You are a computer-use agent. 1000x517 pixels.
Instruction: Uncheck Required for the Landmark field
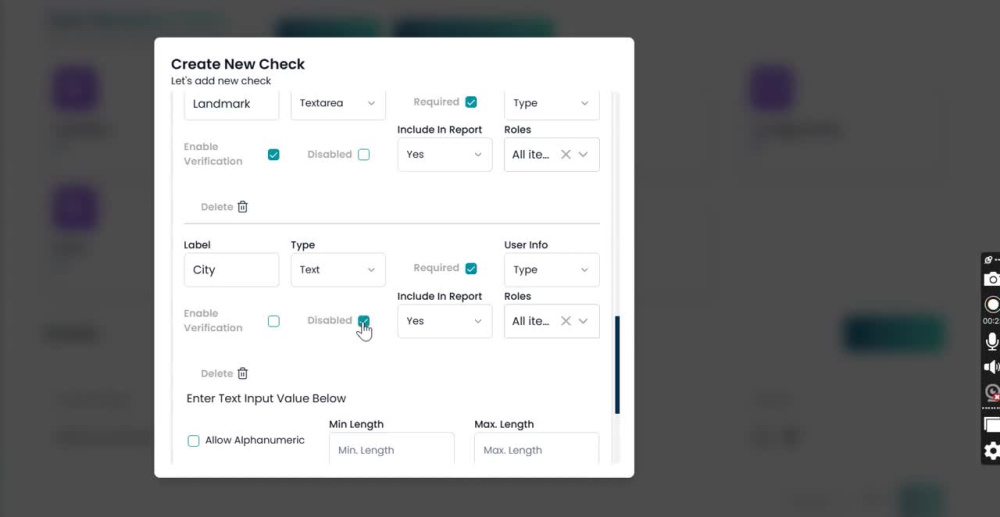(471, 102)
